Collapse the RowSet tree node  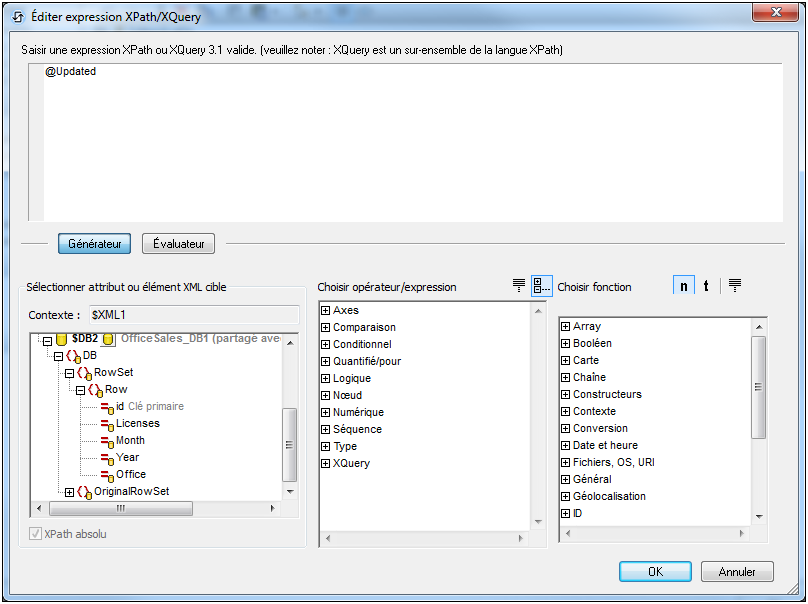69,373
